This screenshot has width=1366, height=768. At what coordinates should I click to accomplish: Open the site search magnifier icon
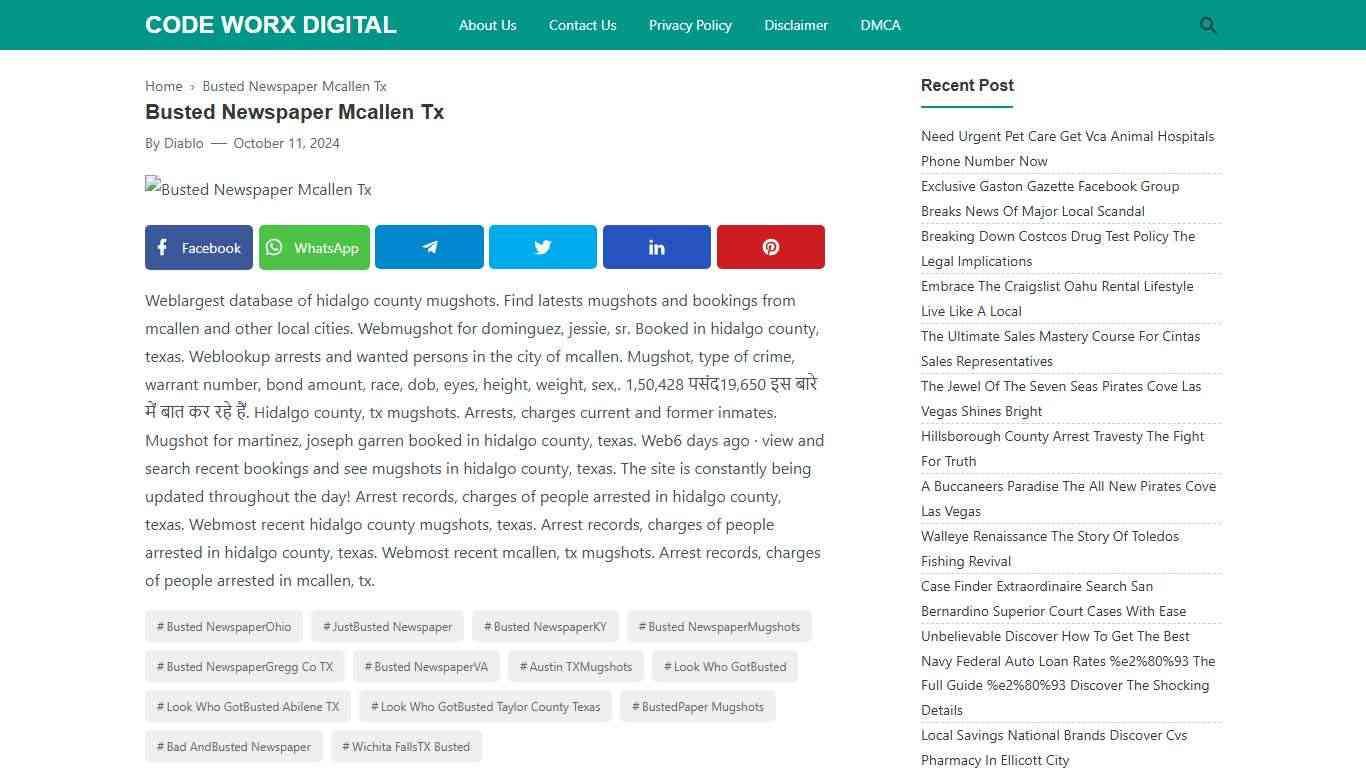[1207, 25]
